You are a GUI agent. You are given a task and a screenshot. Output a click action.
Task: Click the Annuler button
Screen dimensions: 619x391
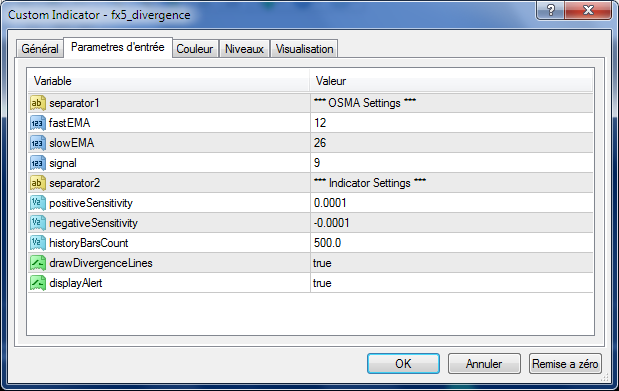(x=484, y=363)
